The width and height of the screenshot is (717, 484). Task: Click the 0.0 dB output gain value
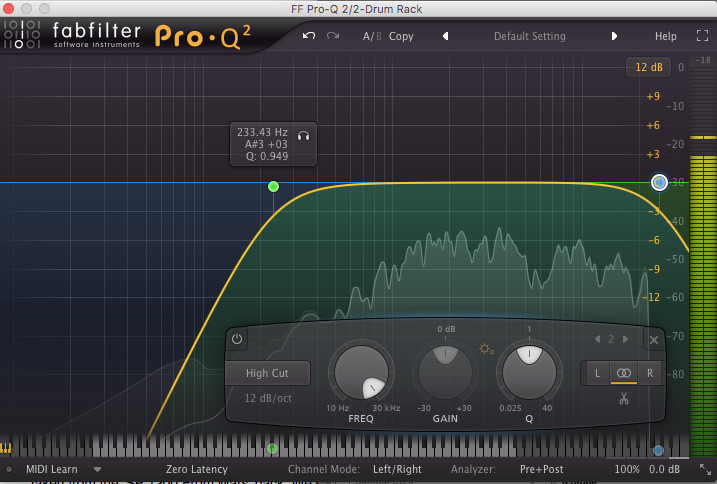point(664,469)
